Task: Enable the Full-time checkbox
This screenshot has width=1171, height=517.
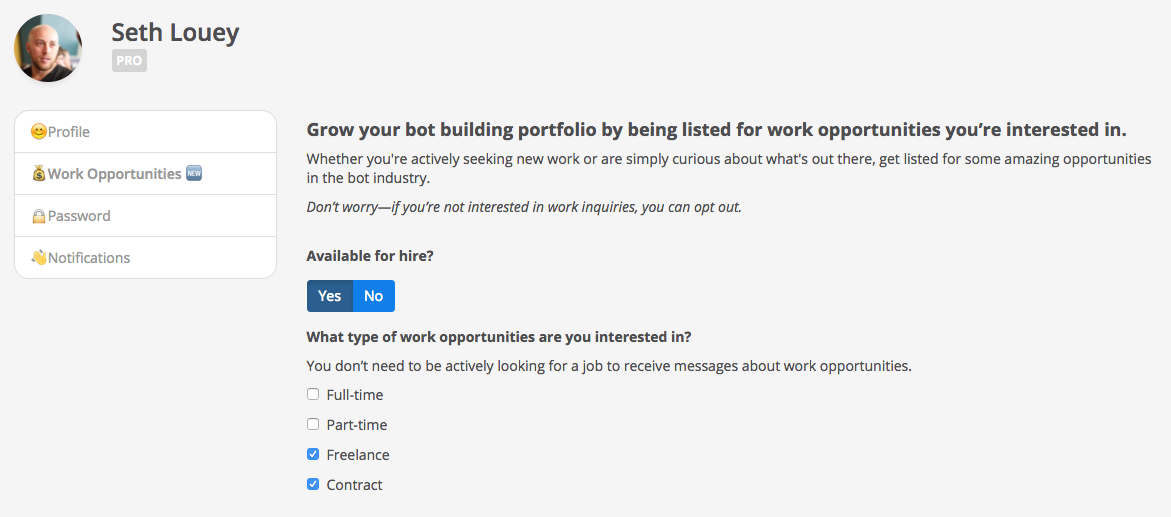Action: (x=313, y=394)
